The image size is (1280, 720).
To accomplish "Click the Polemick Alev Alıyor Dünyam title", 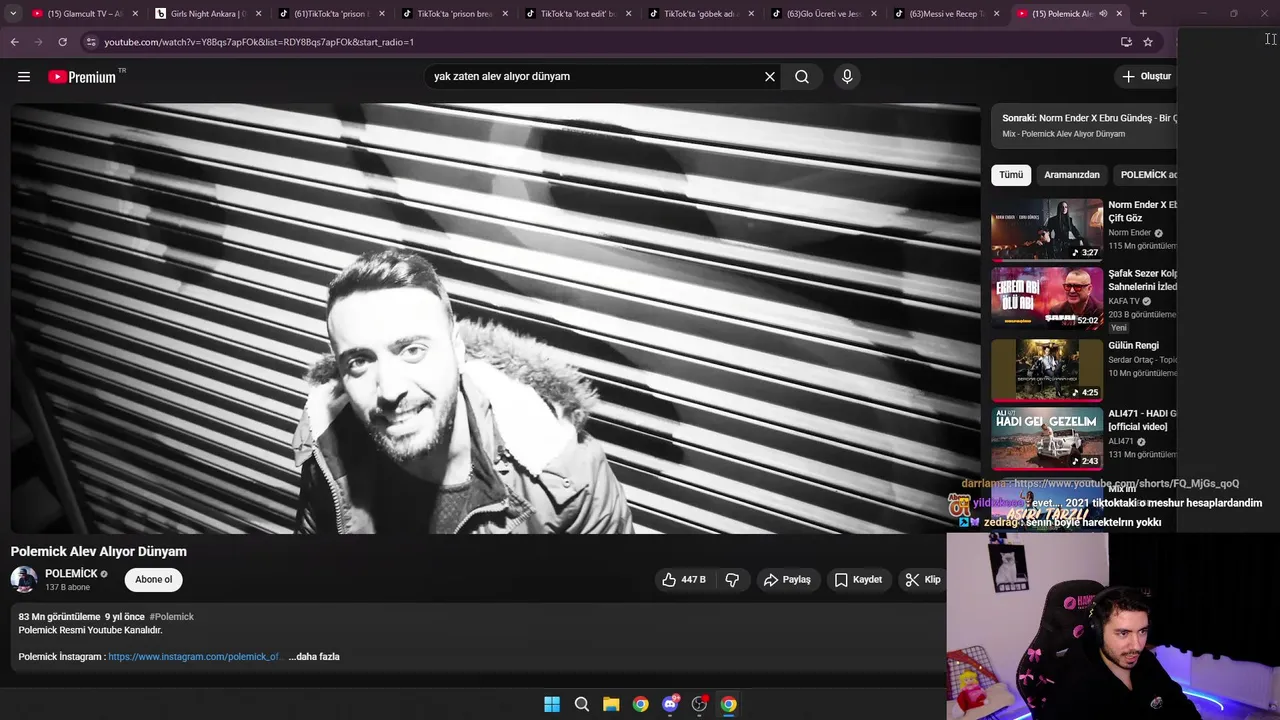I will pyautogui.click(x=99, y=551).
